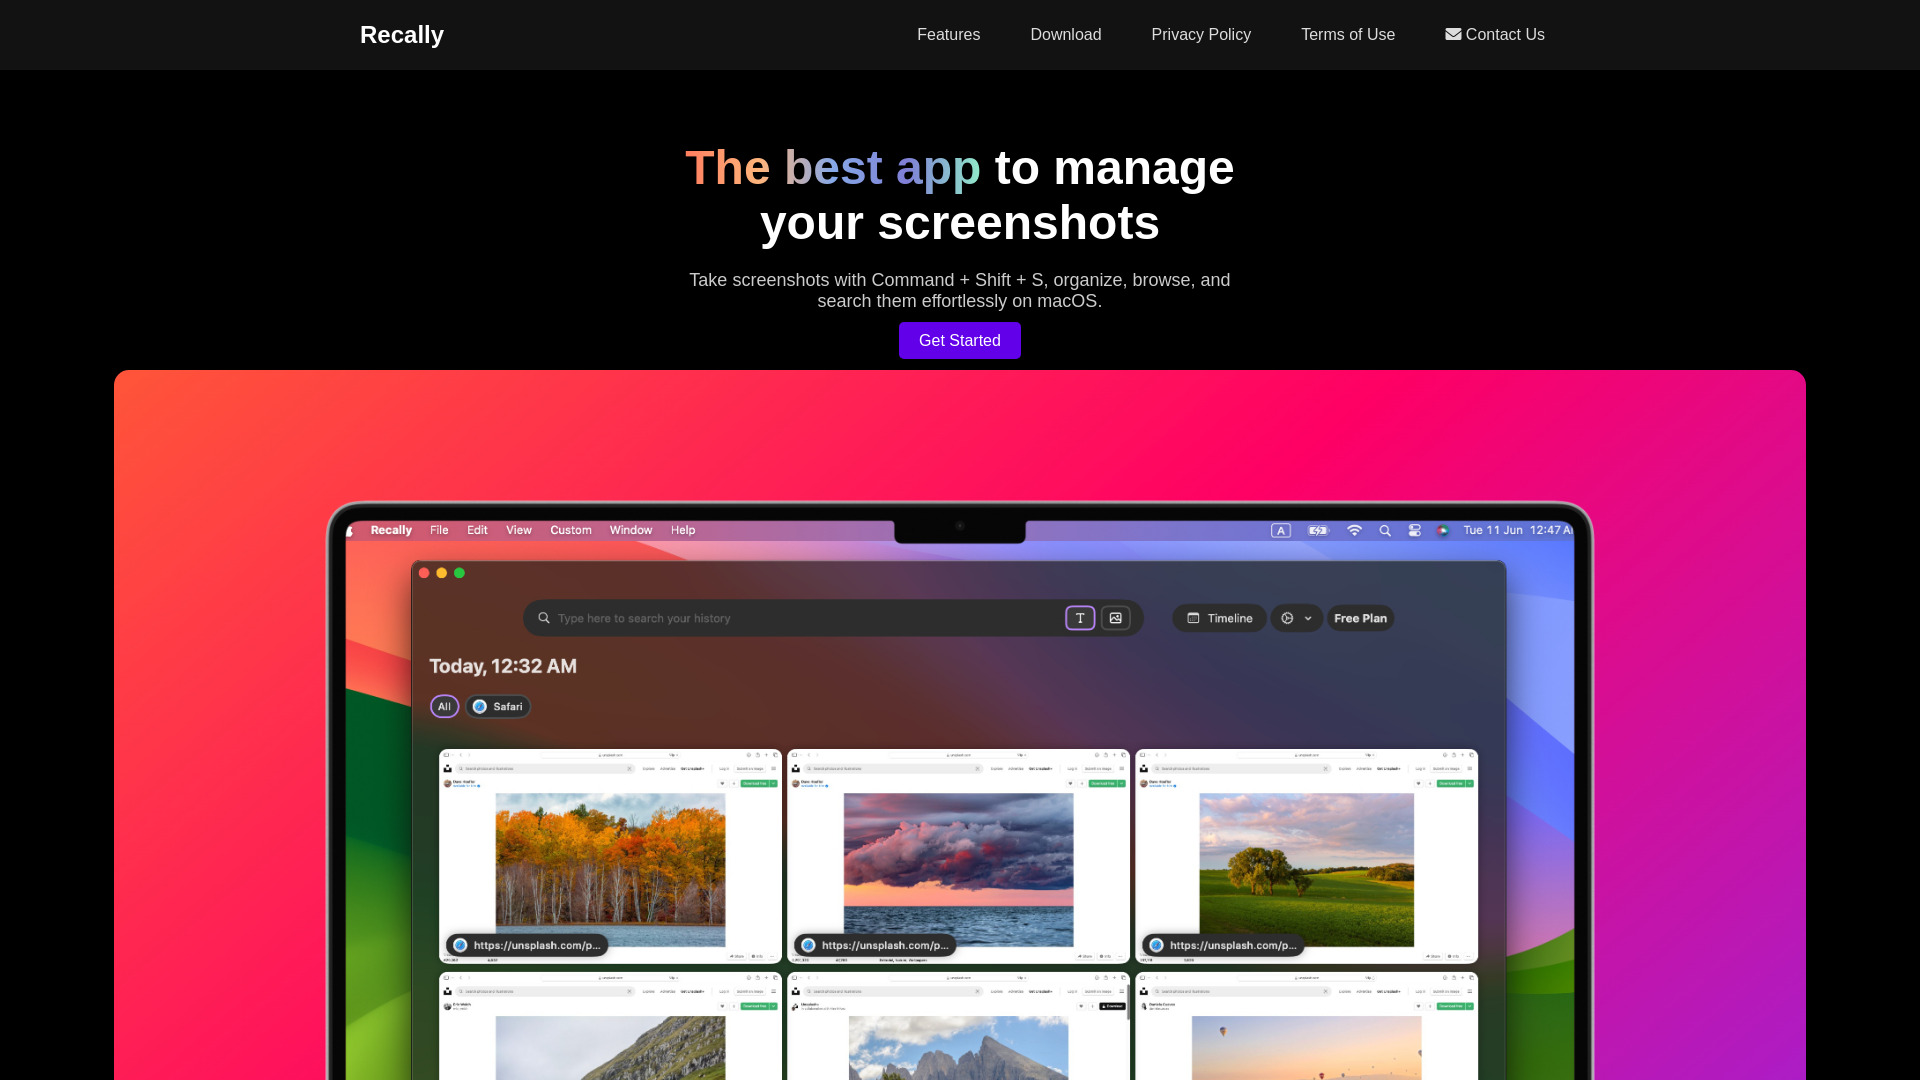
Task: Toggle the All filter pill button
Action: 444,707
